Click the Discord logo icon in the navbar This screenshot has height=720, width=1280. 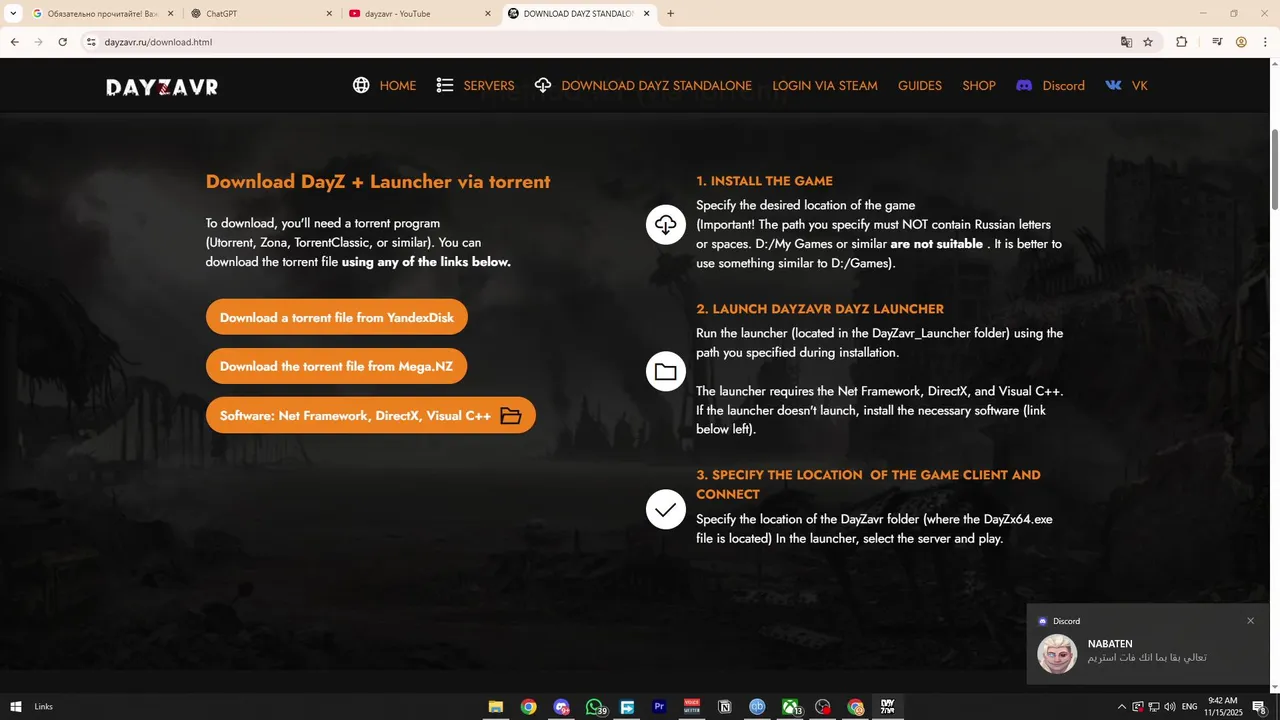[x=1024, y=85]
